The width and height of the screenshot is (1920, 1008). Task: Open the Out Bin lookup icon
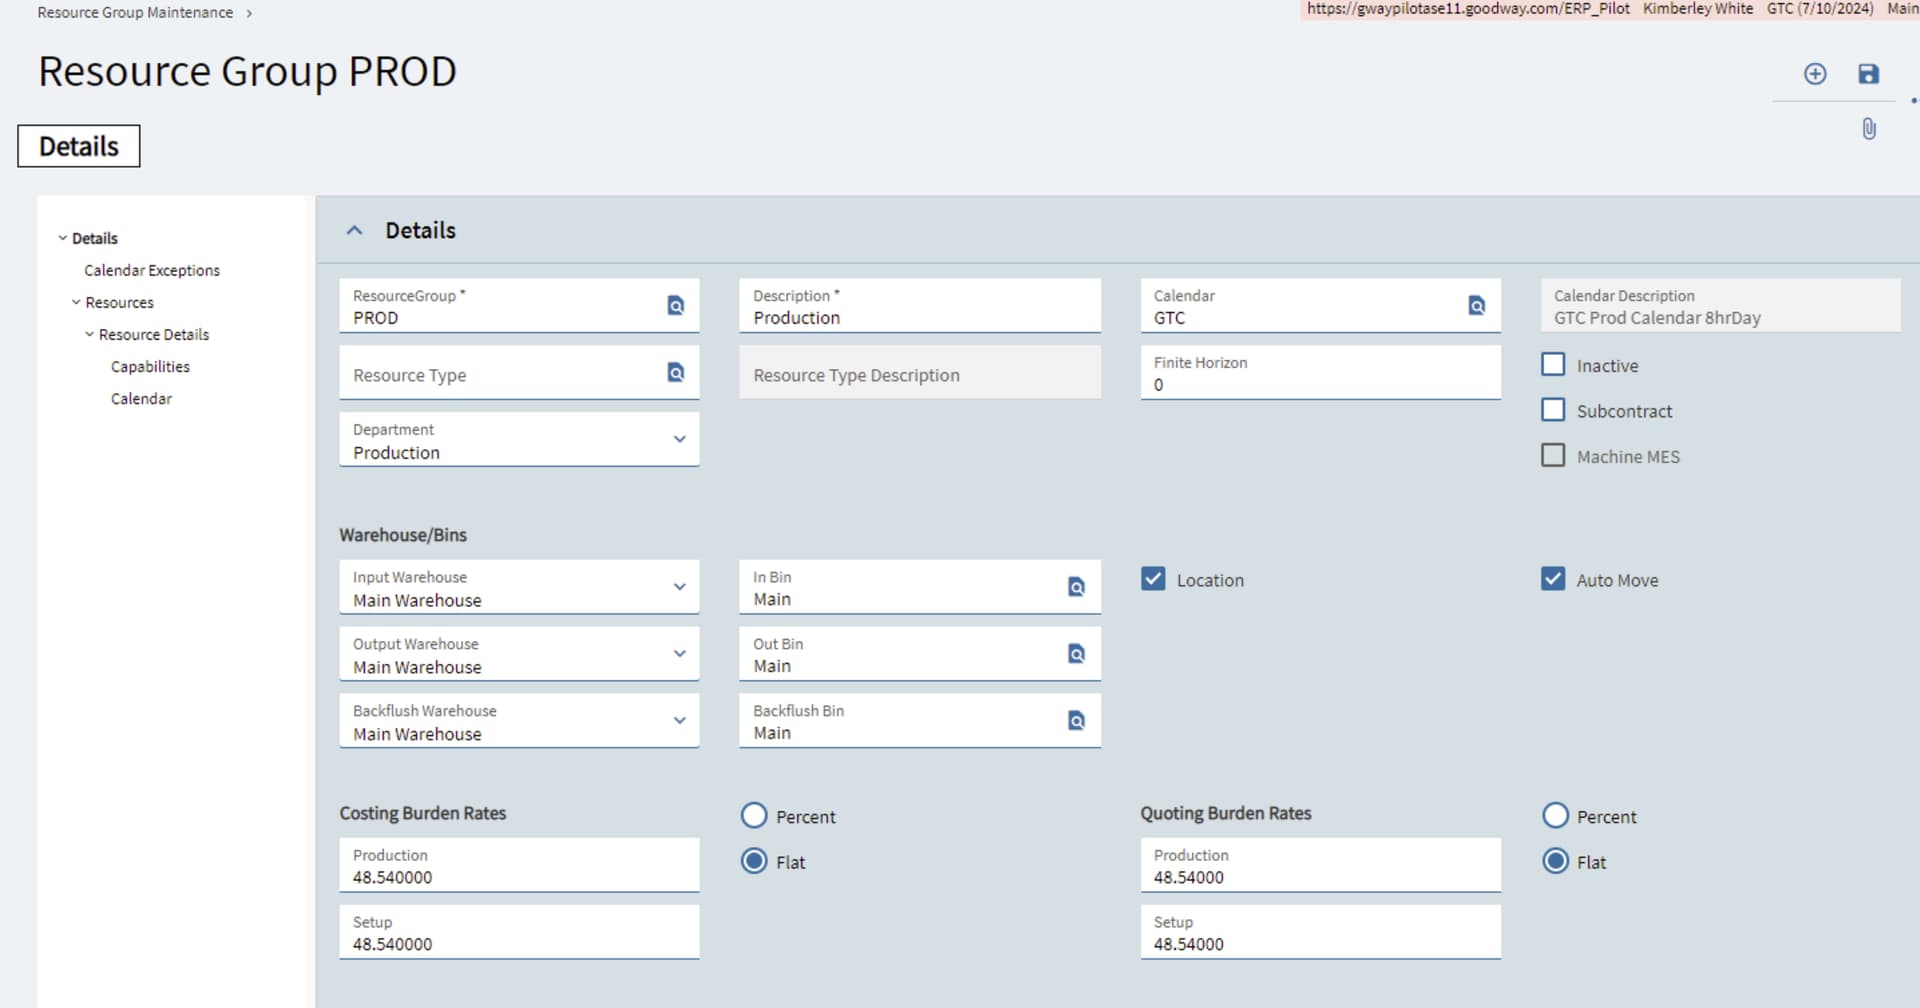1076,654
